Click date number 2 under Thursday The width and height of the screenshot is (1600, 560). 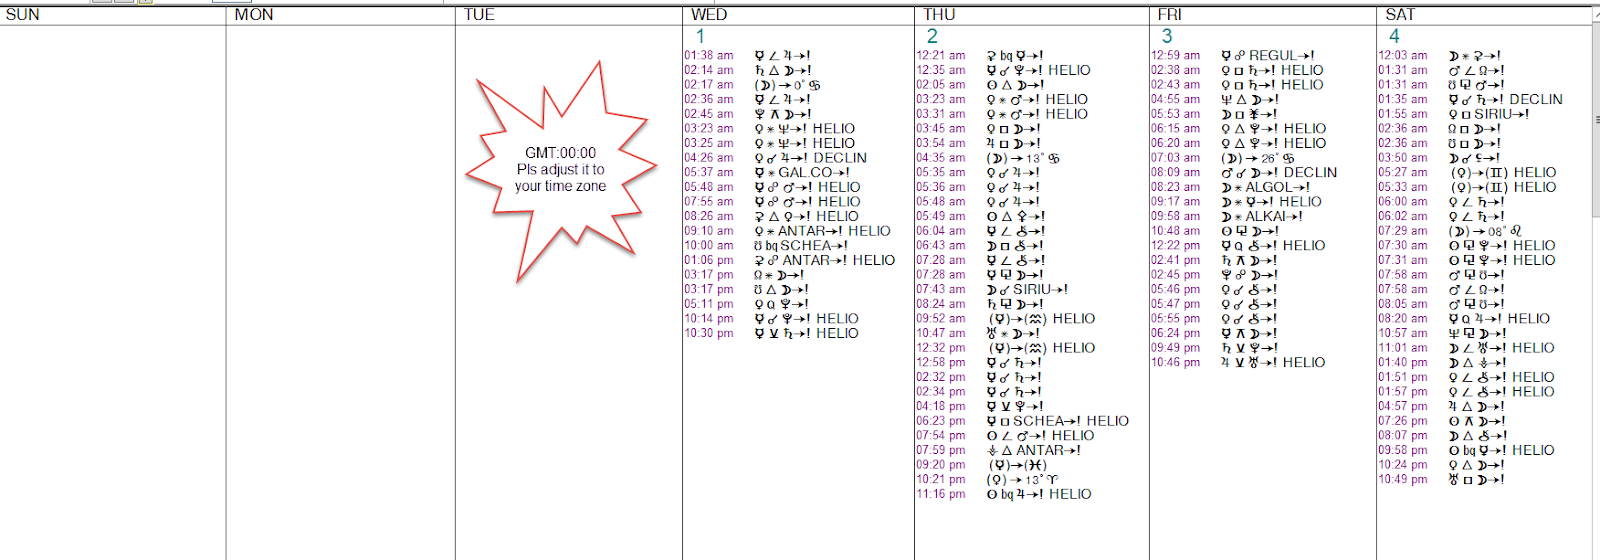tap(932, 36)
